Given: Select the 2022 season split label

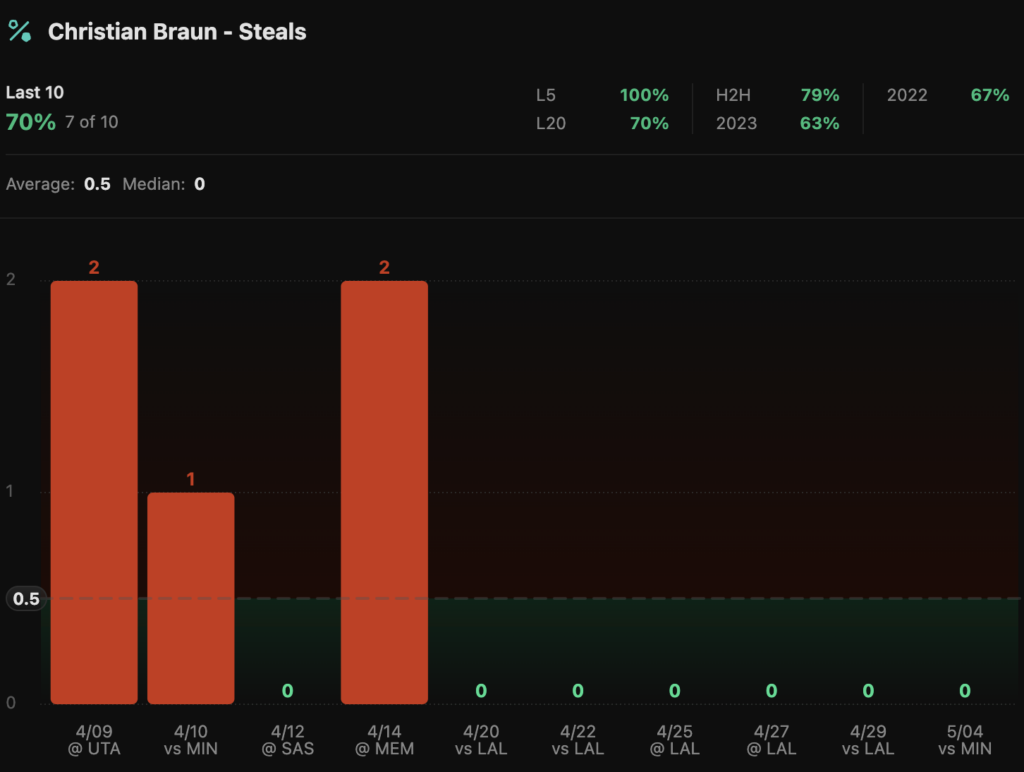Looking at the screenshot, I should (907, 95).
